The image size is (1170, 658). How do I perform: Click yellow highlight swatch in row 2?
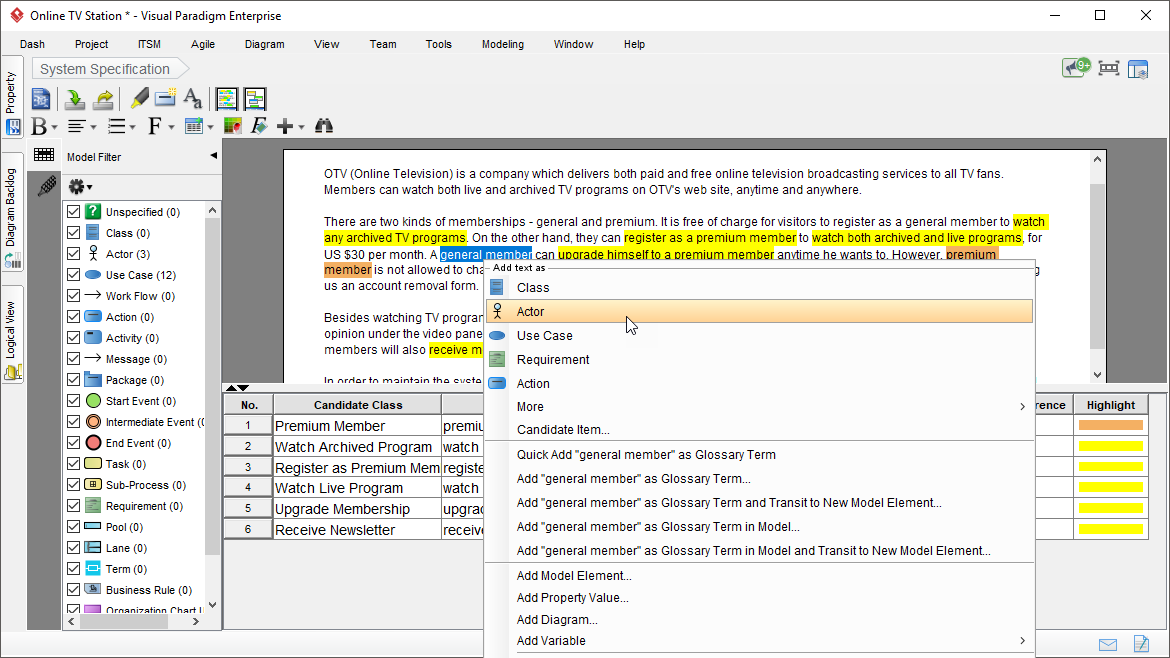point(1110,446)
